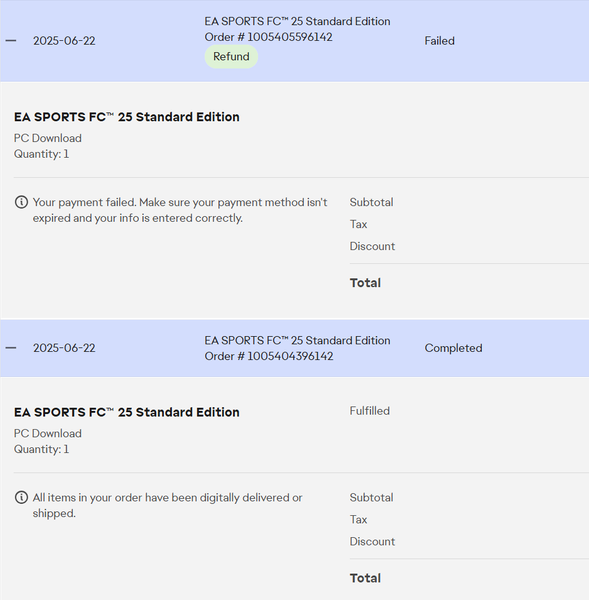This screenshot has height=600, width=589.
Task: Select the Failed status label
Action: pyautogui.click(x=439, y=41)
